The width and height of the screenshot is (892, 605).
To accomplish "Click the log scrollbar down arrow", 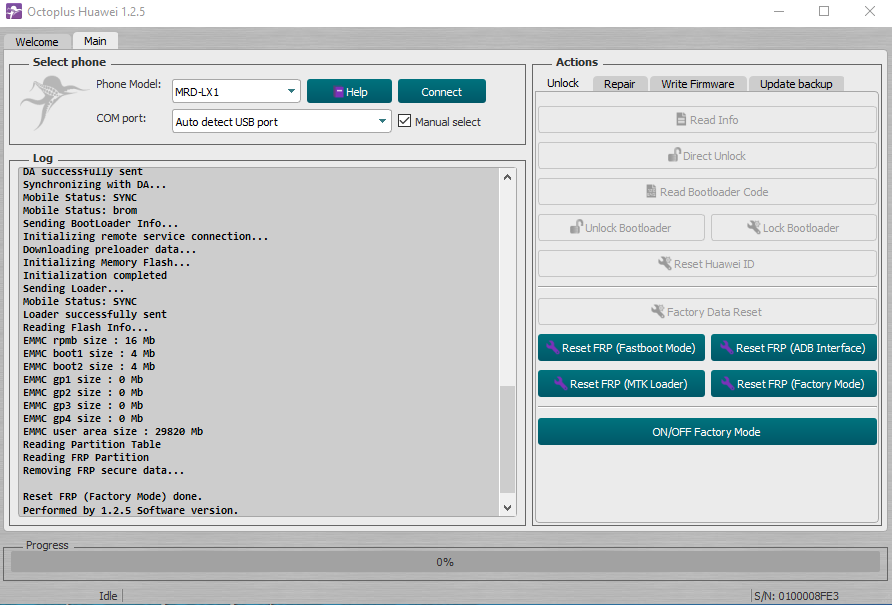I will [507, 508].
